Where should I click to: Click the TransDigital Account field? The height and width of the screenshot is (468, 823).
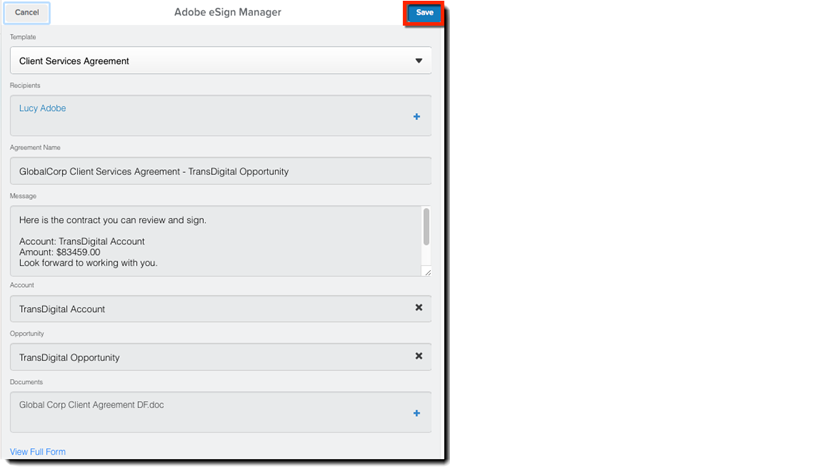(200, 309)
